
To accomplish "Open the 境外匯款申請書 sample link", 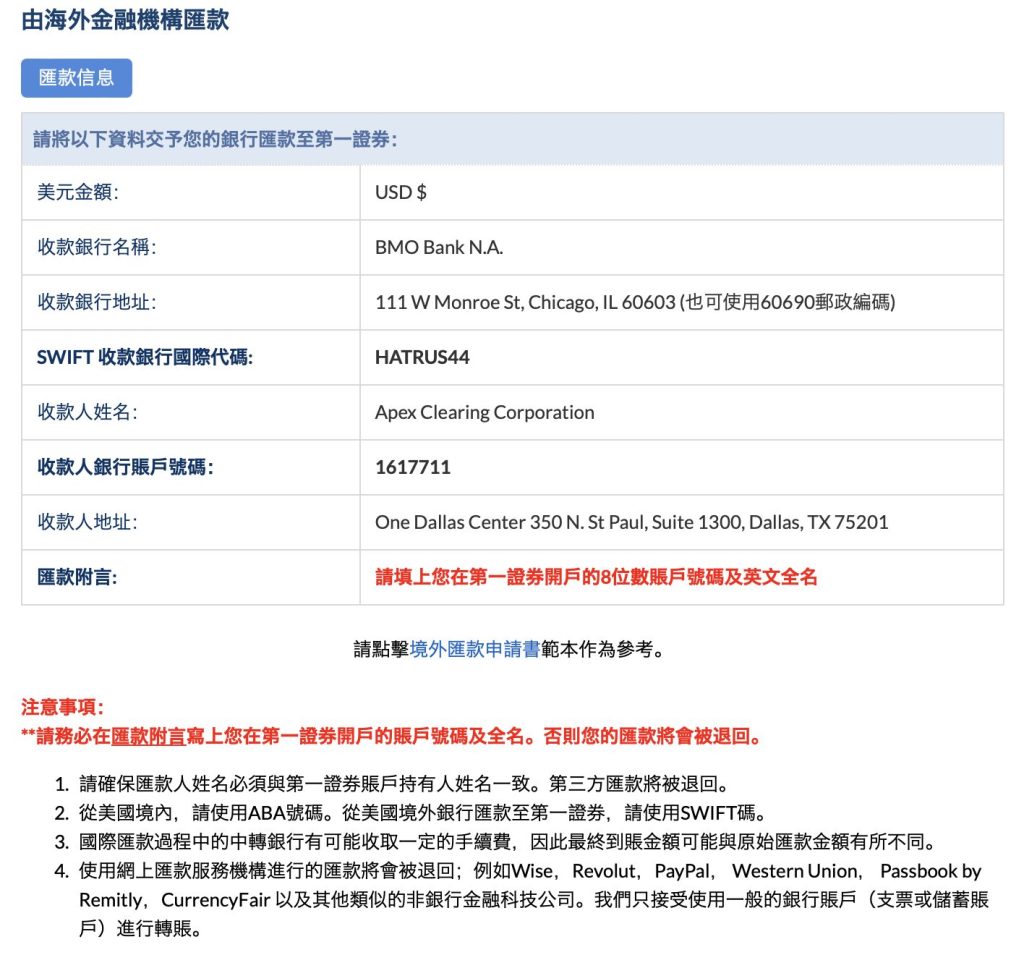I will pyautogui.click(x=474, y=650).
